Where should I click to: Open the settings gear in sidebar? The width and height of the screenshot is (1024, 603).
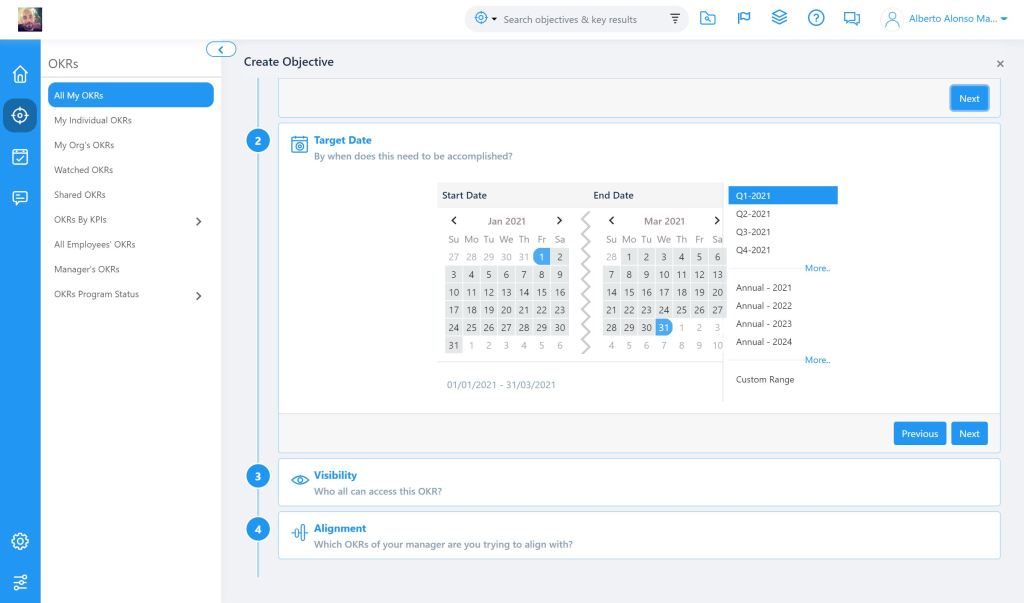(x=20, y=541)
